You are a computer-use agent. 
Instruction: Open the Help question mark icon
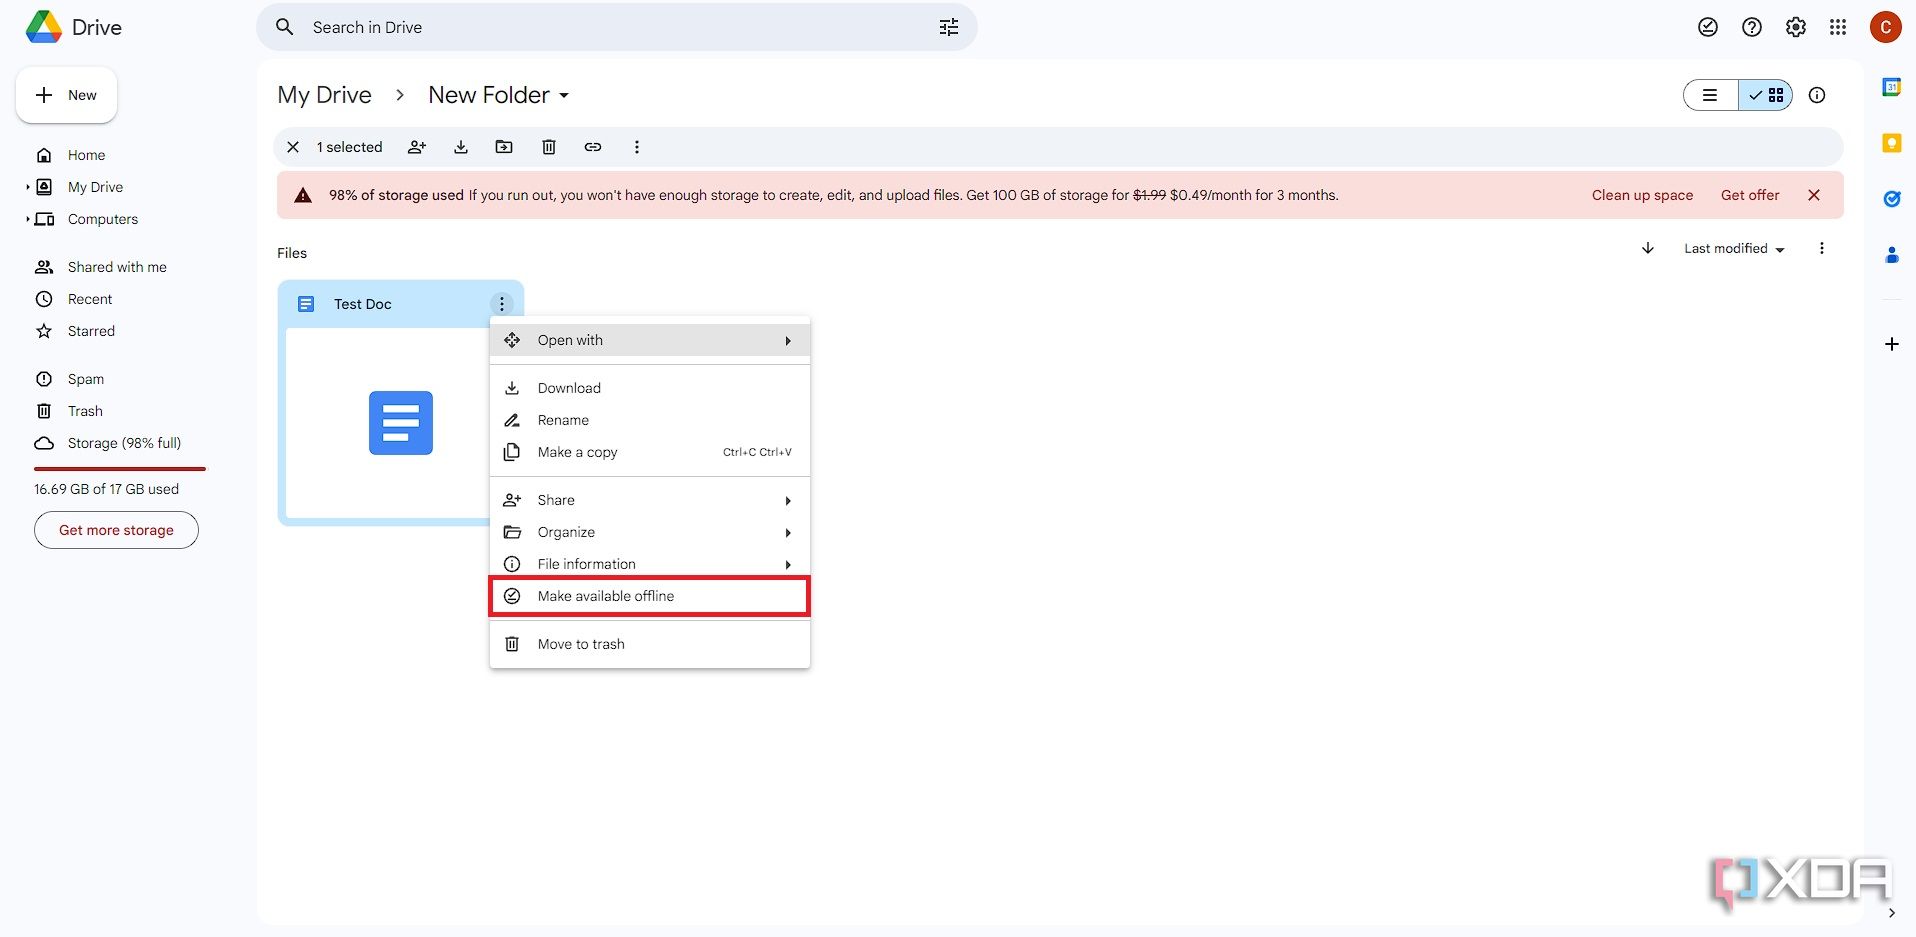[x=1752, y=27]
